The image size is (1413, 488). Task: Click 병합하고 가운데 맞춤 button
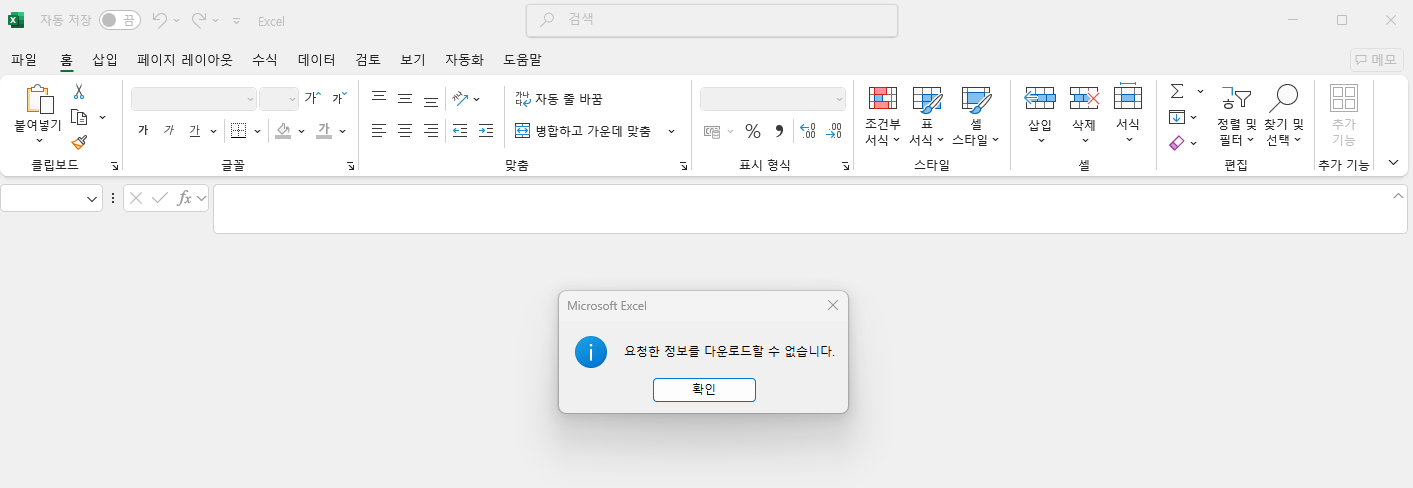583,130
